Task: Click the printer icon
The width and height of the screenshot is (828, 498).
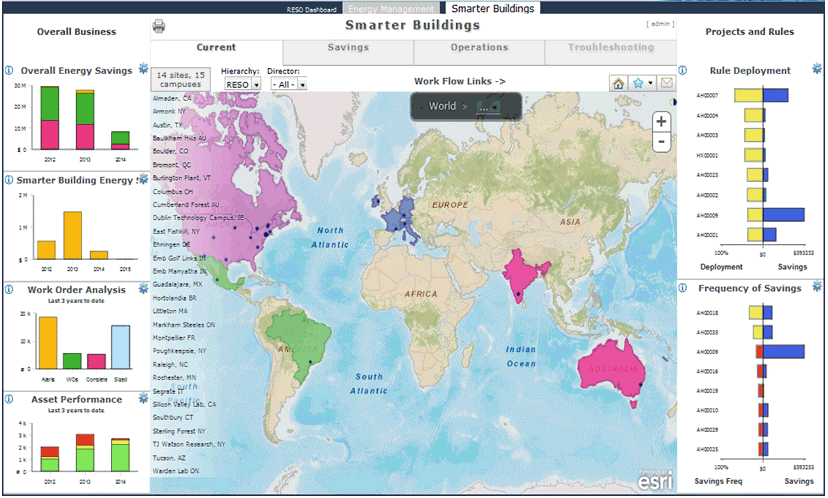Action: tap(158, 26)
